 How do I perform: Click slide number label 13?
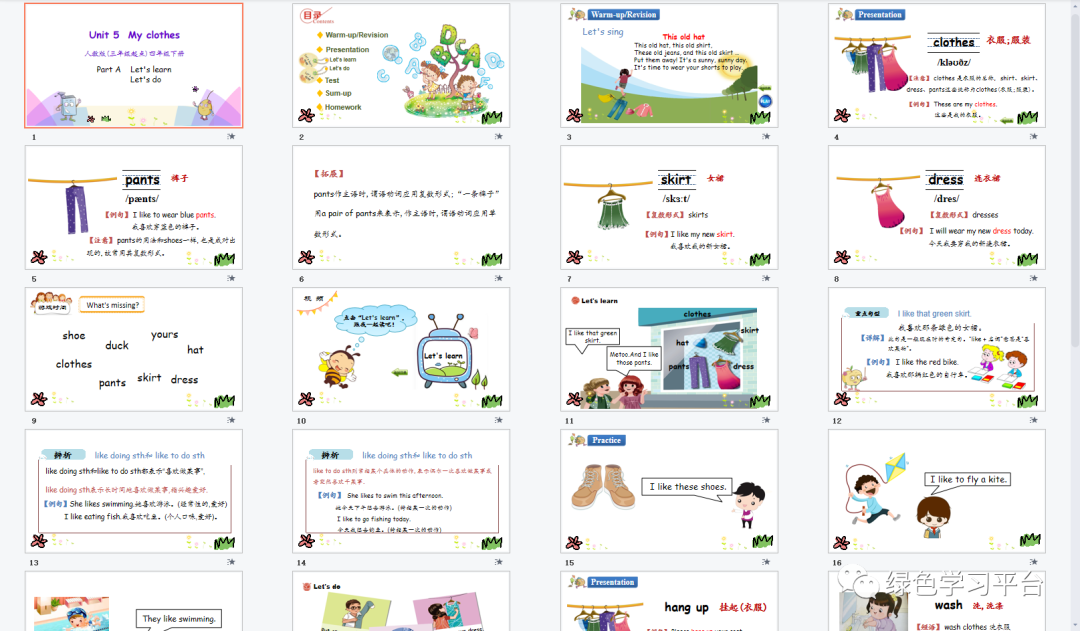pyautogui.click(x=34, y=563)
